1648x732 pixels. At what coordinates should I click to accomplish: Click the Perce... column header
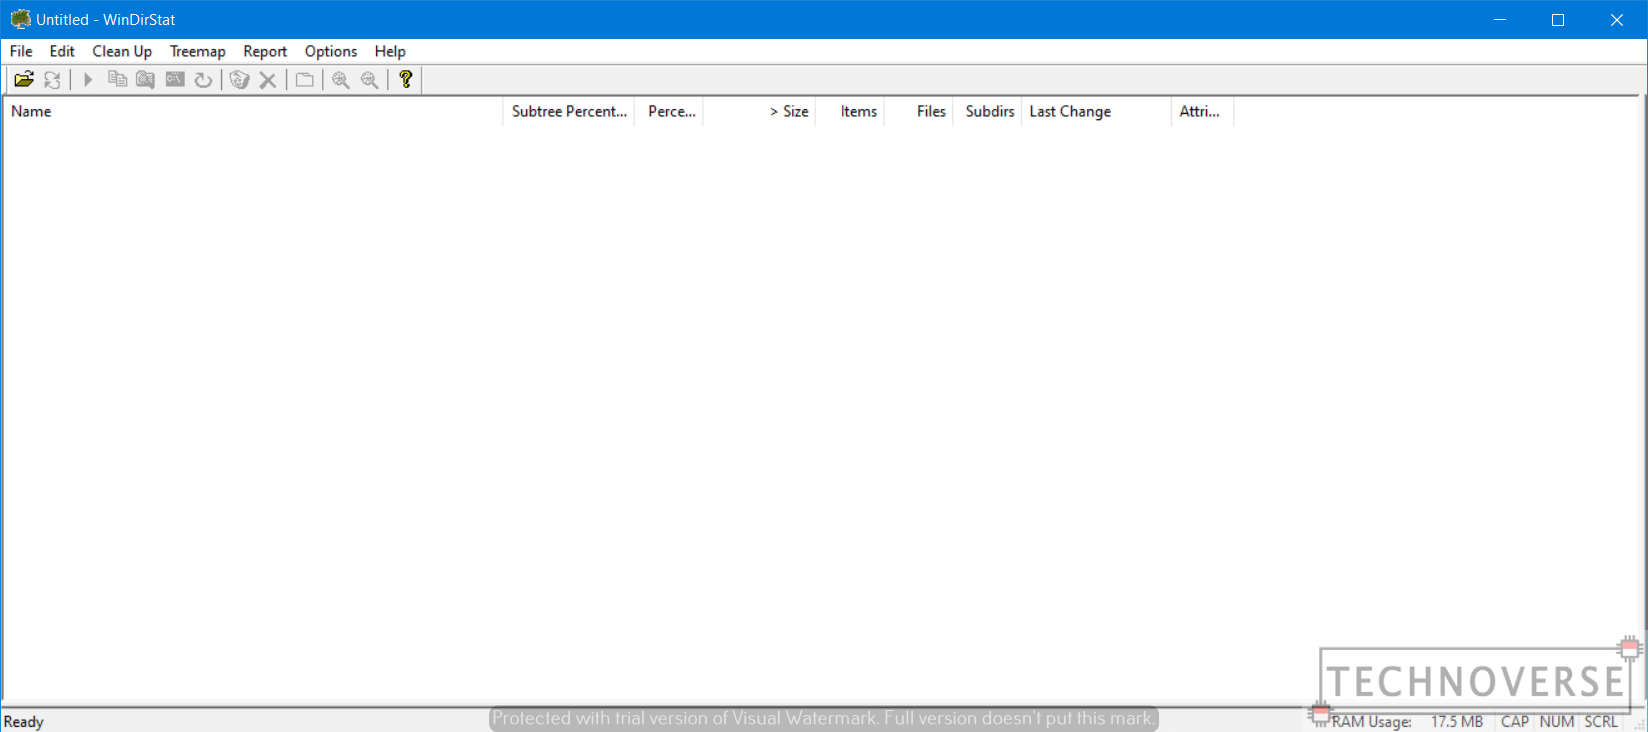(x=669, y=111)
